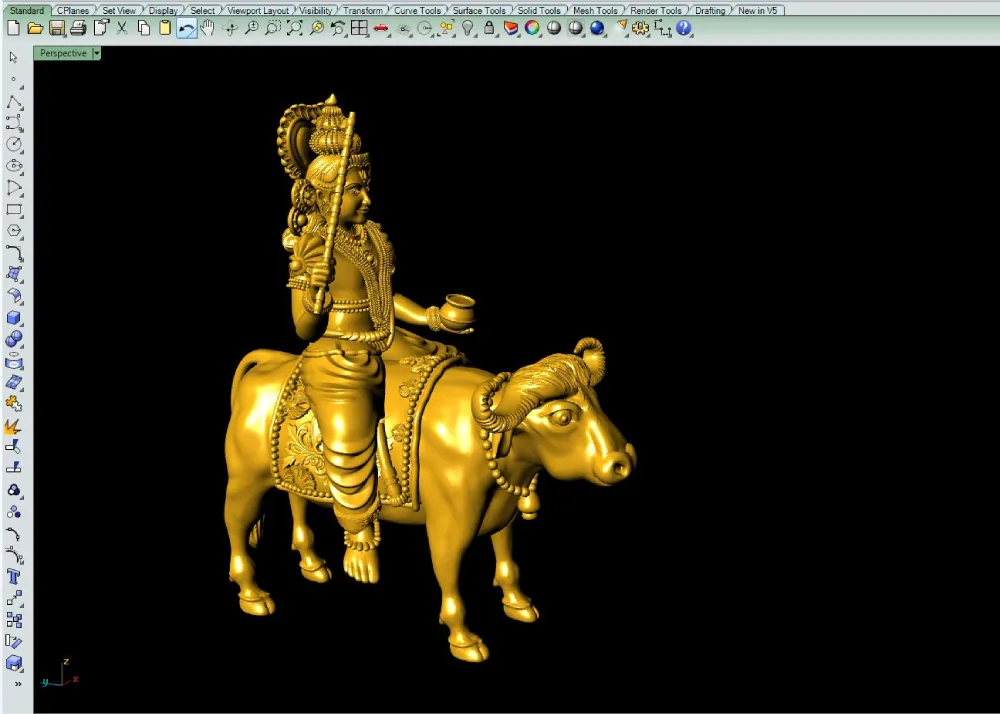Viewport: 1000px width, 714px height.
Task: Open the Display toolbar tab
Action: pos(163,10)
